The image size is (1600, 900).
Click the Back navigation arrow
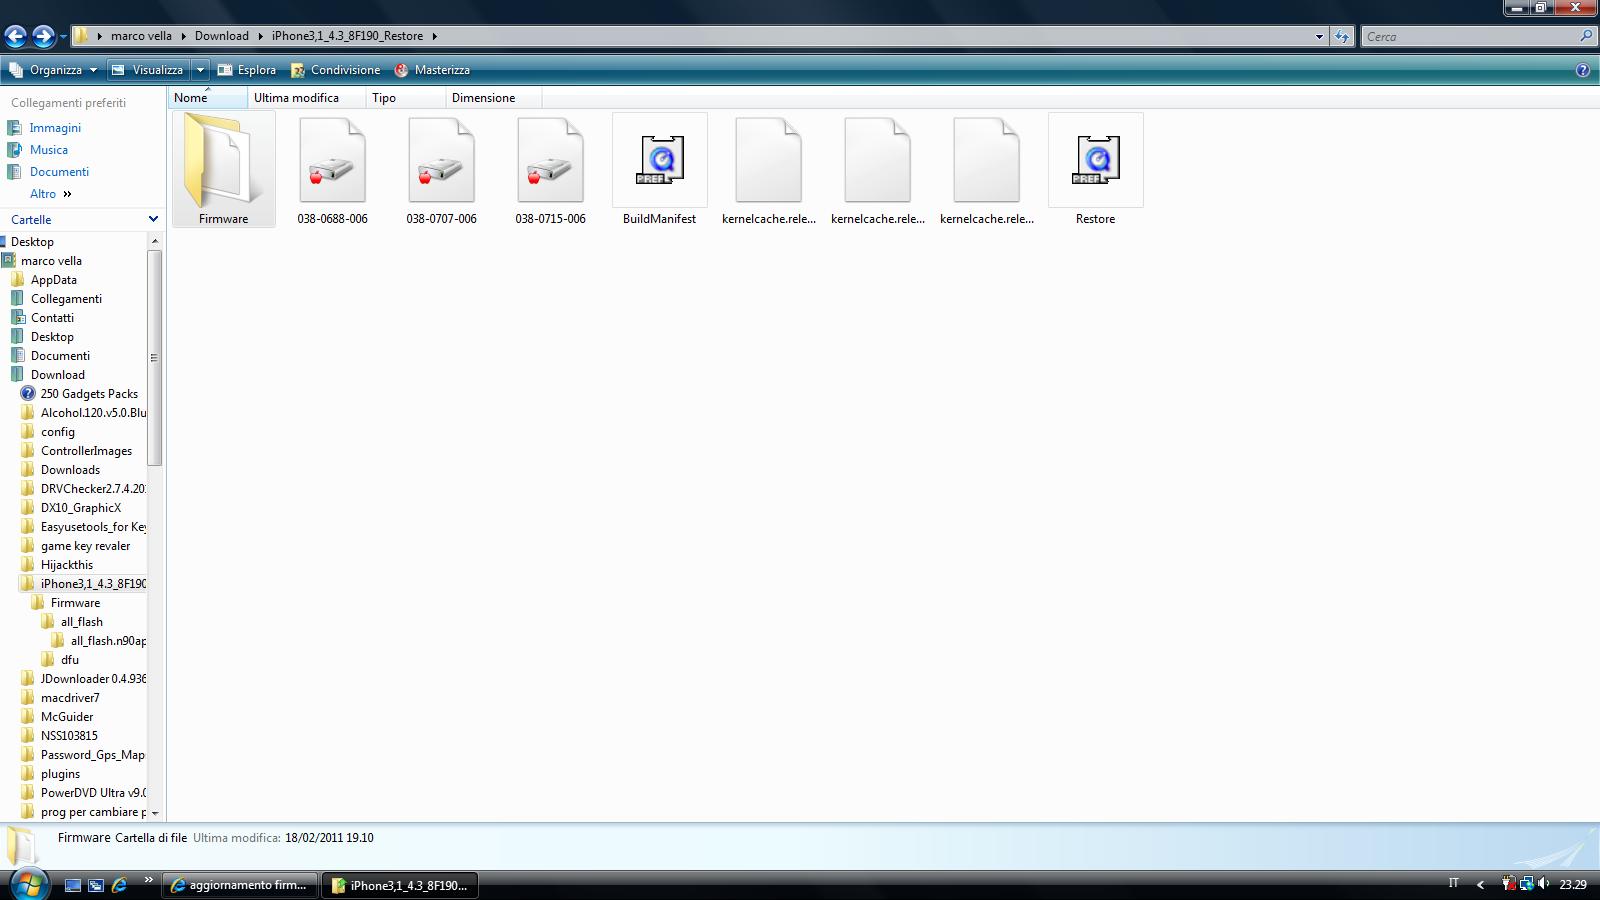pyautogui.click(x=15, y=37)
